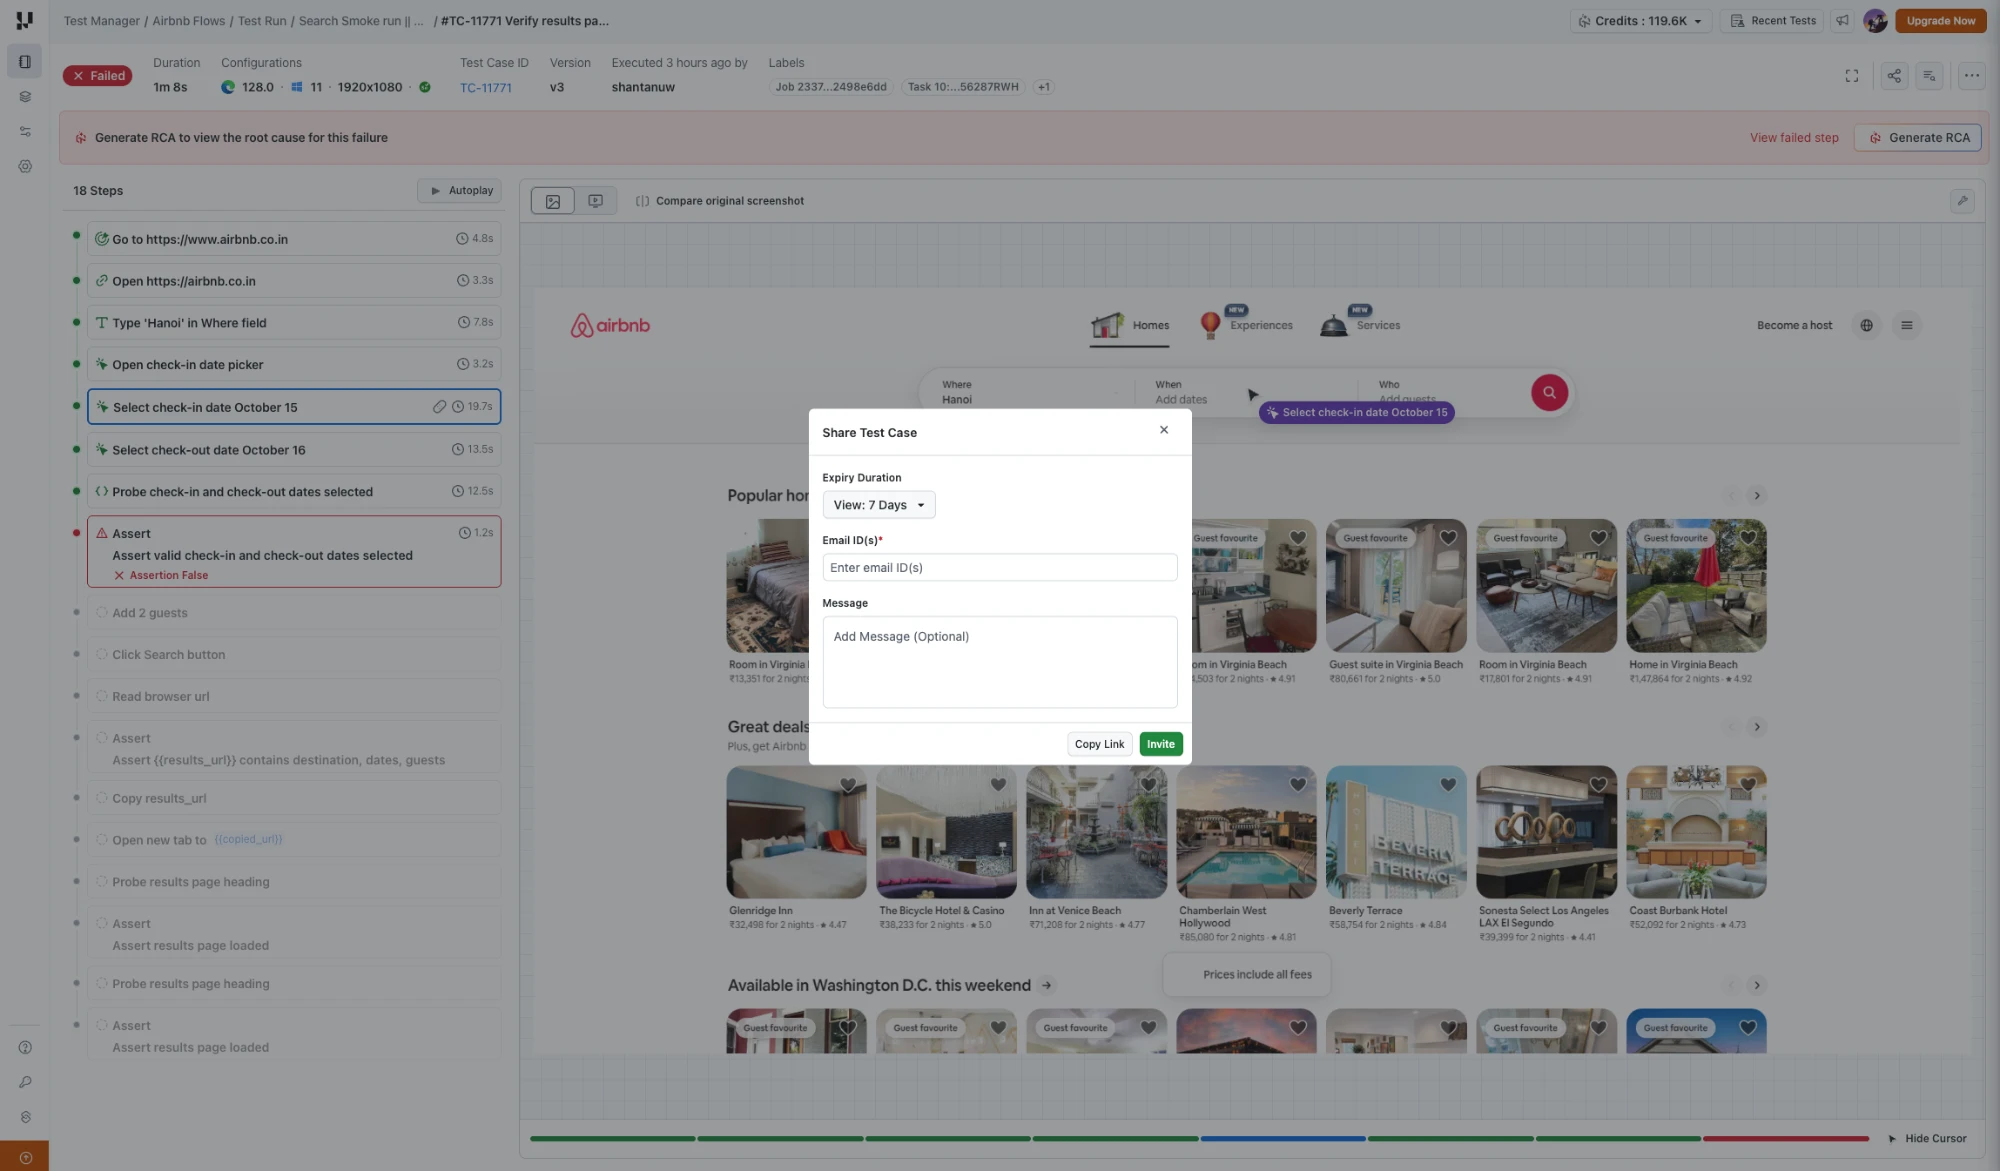2000x1171 pixels.
Task: Click the Task 10:...56287RWH label
Action: point(963,87)
